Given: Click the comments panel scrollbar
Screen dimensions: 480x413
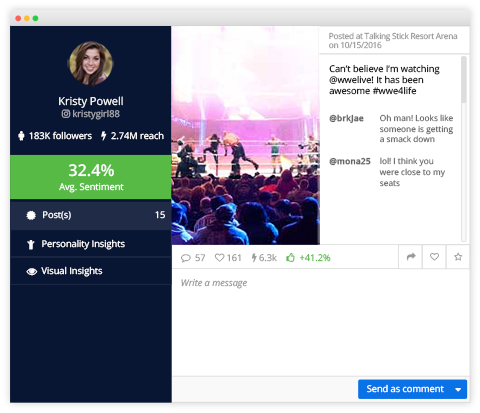Looking at the screenshot, I should coord(464,148).
